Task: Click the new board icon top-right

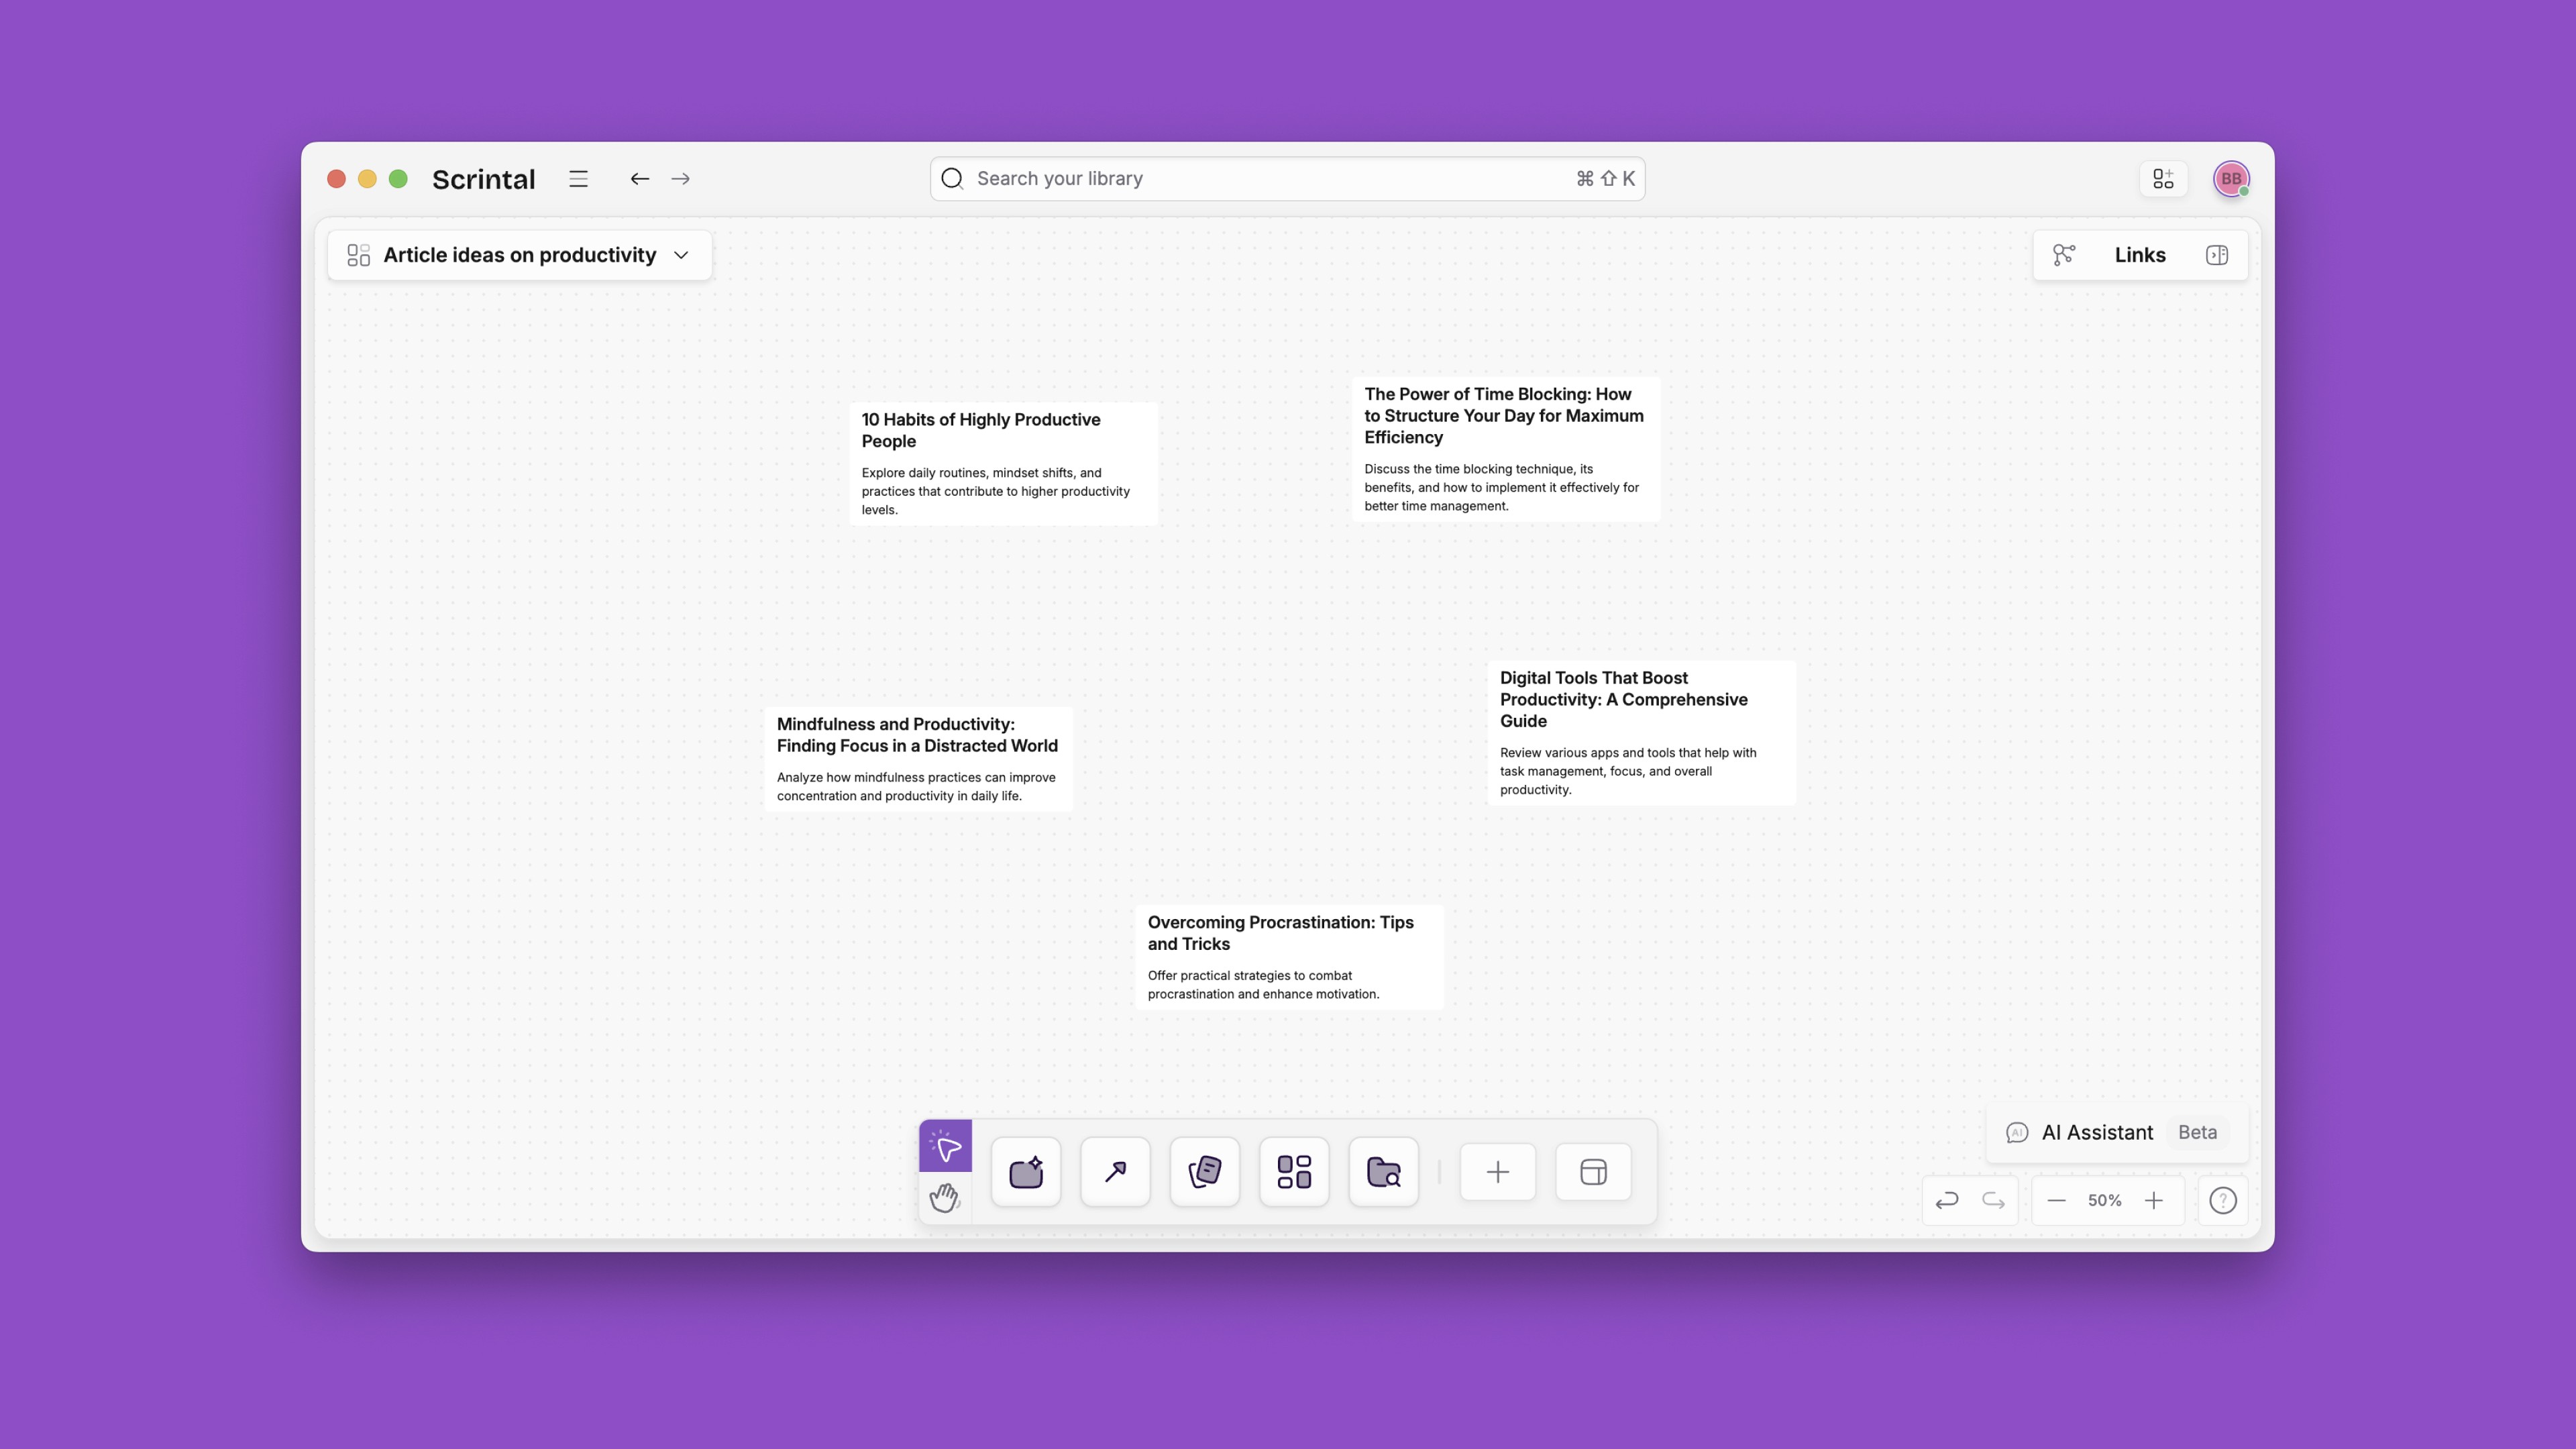Action: pyautogui.click(x=2163, y=179)
